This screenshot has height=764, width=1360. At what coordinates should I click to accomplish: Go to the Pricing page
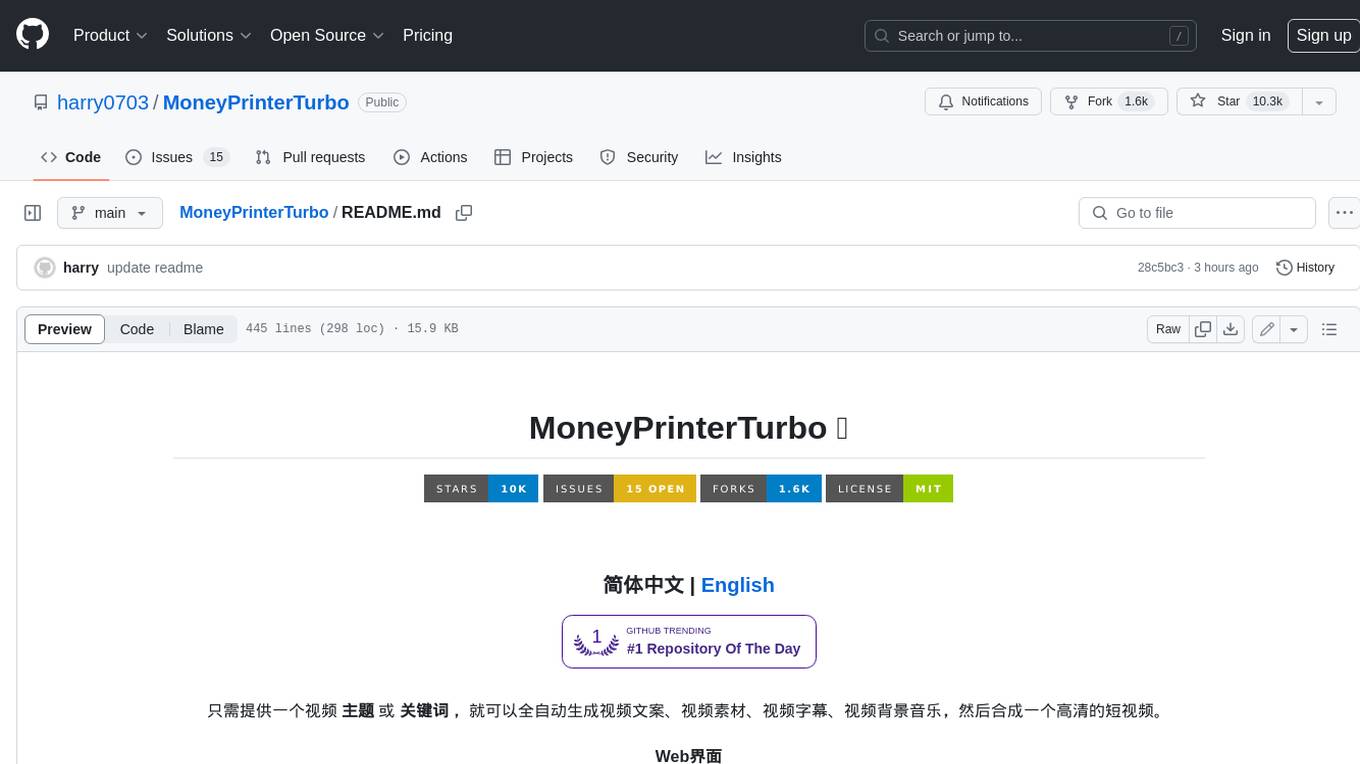[x=427, y=35]
